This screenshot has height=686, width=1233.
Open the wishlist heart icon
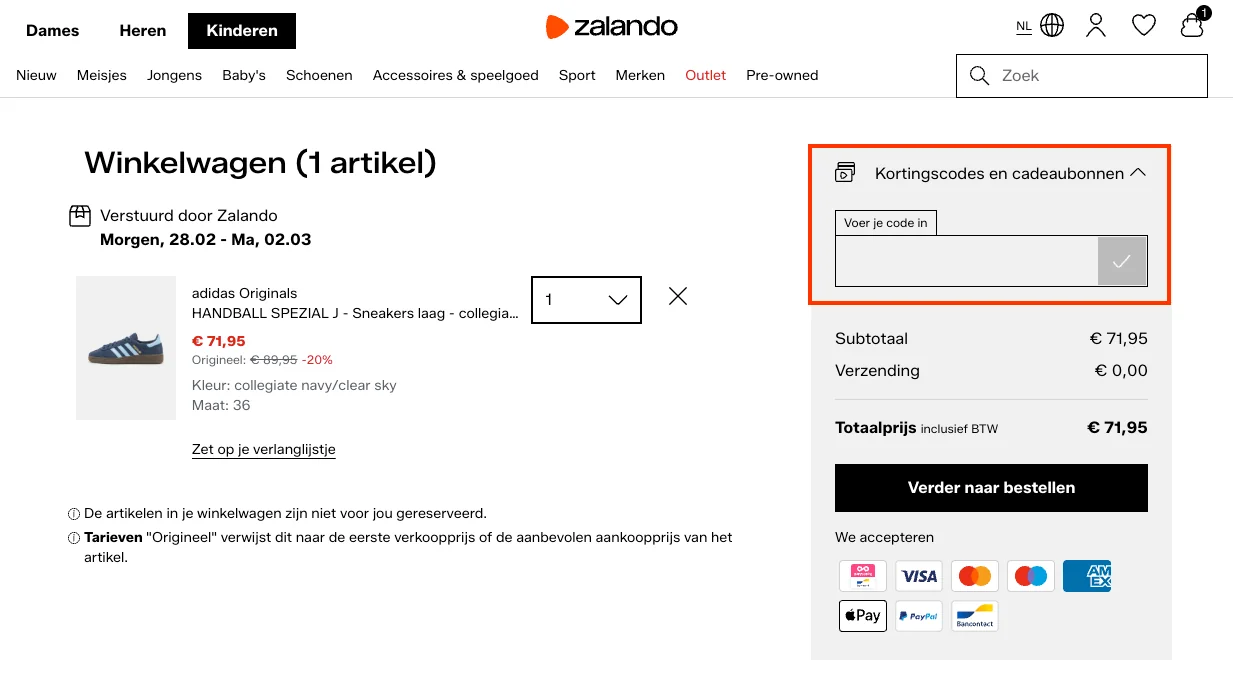(x=1143, y=25)
